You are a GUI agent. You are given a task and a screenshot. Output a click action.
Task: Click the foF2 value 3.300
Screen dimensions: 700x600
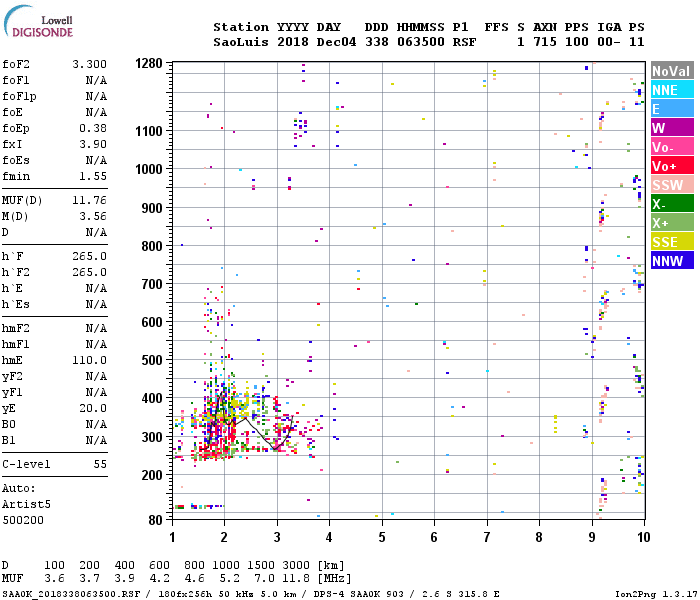tap(90, 64)
